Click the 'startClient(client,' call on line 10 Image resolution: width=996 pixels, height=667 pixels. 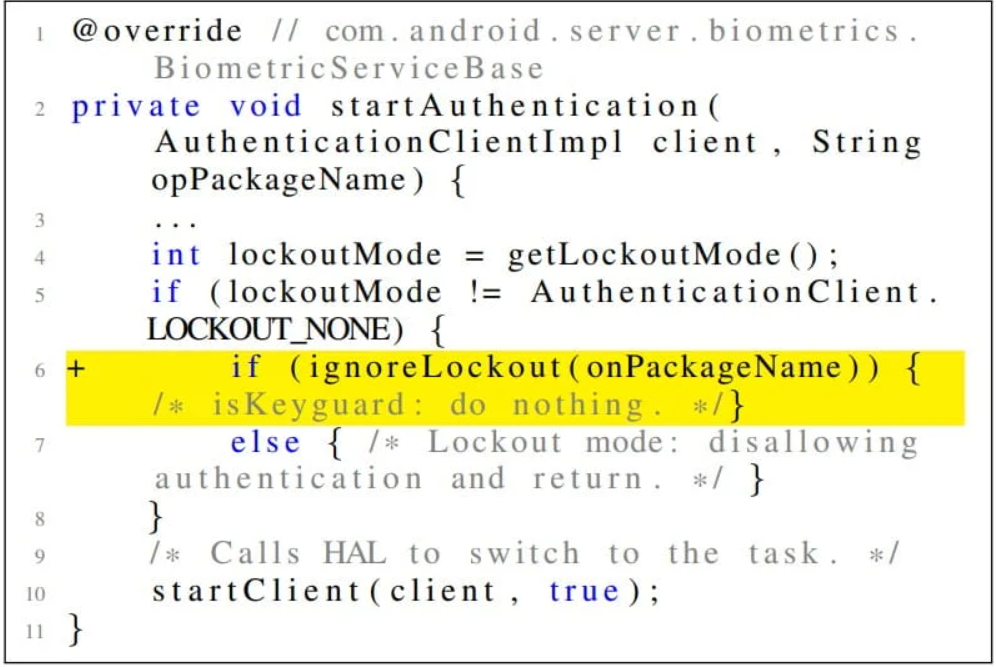[337, 591]
